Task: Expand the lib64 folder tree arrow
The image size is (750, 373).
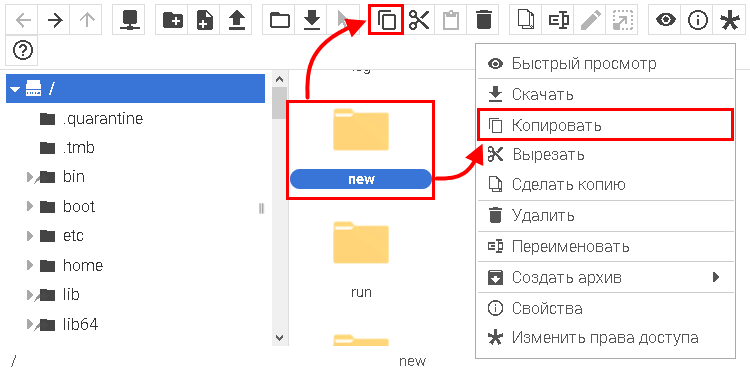Action: [x=31, y=325]
